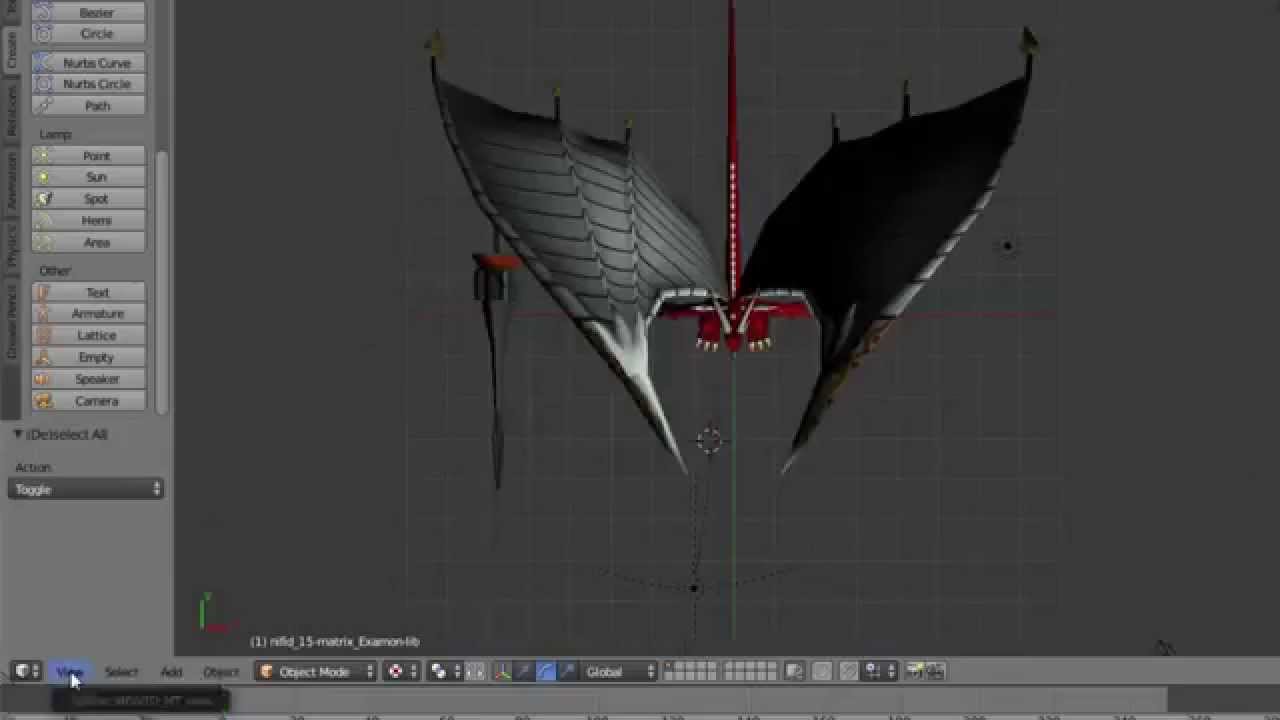Add a Text object
The image size is (1280, 720).
tap(89, 293)
